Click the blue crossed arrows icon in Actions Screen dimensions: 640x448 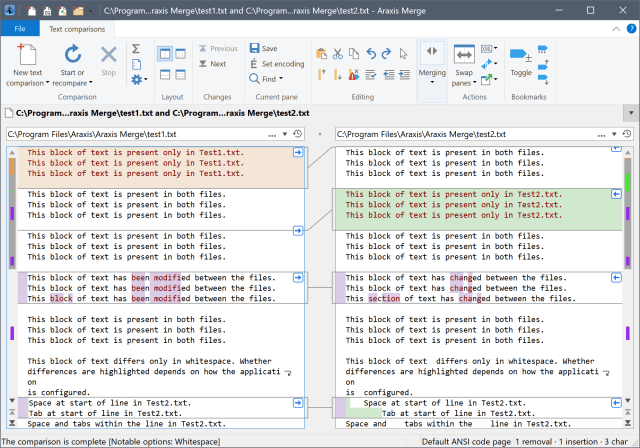(x=487, y=64)
